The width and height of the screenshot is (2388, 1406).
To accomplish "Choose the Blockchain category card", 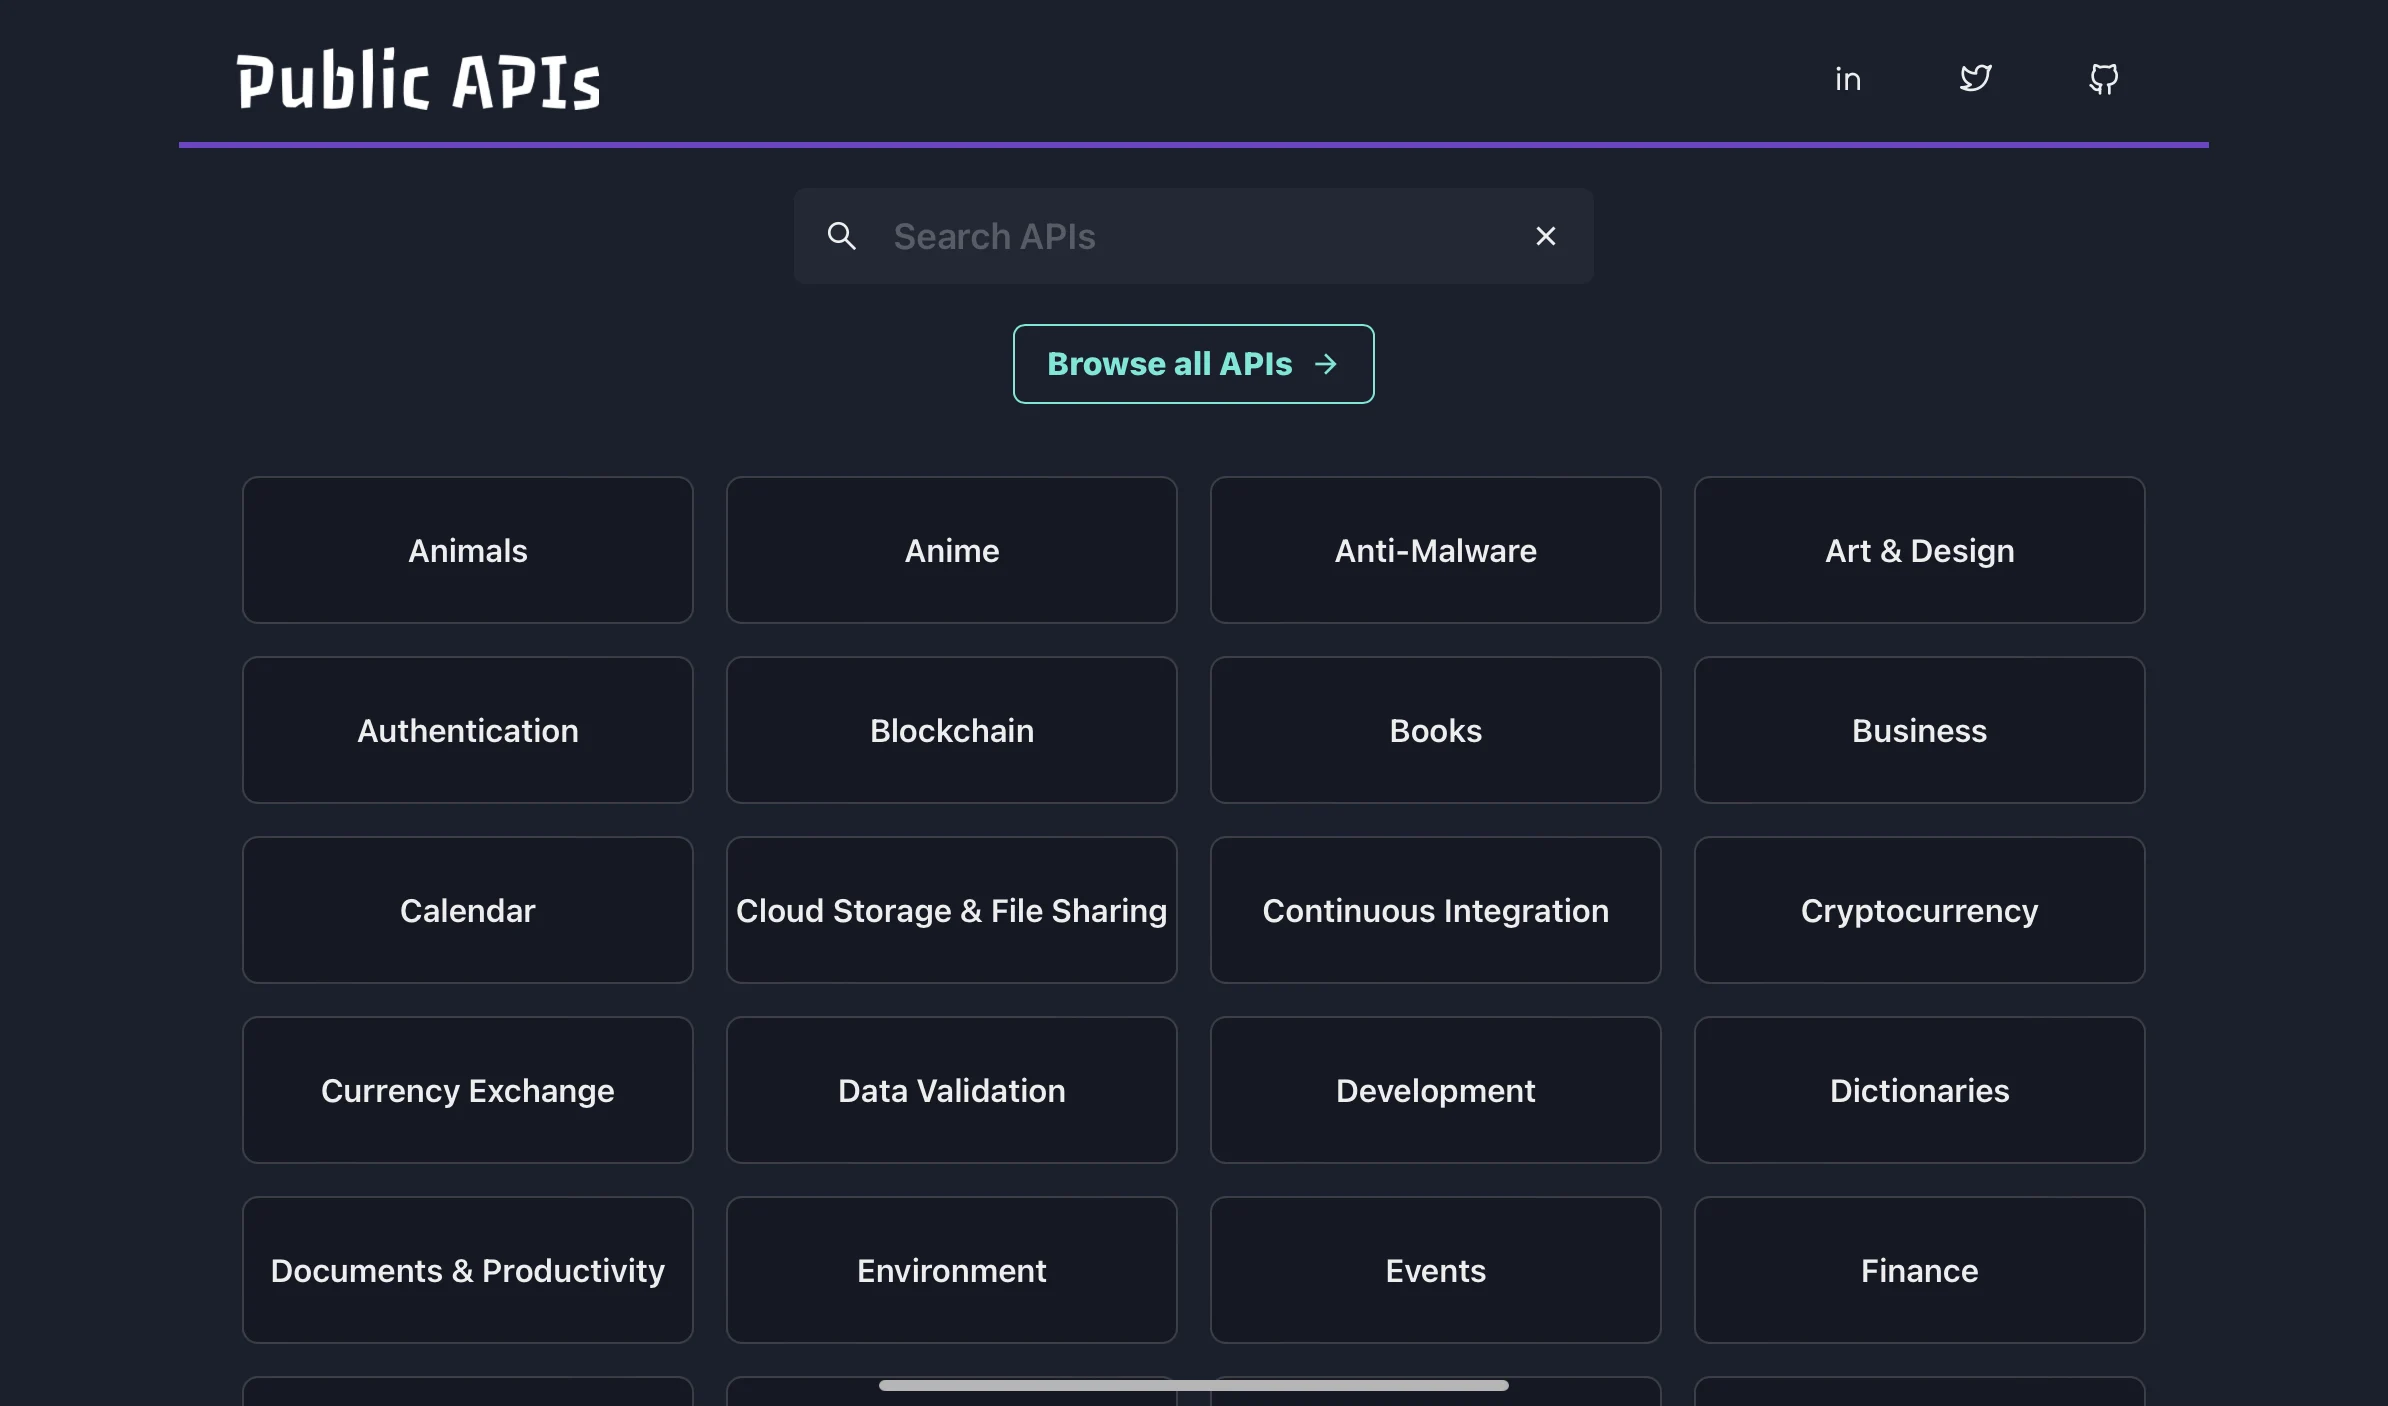I will pos(952,730).
